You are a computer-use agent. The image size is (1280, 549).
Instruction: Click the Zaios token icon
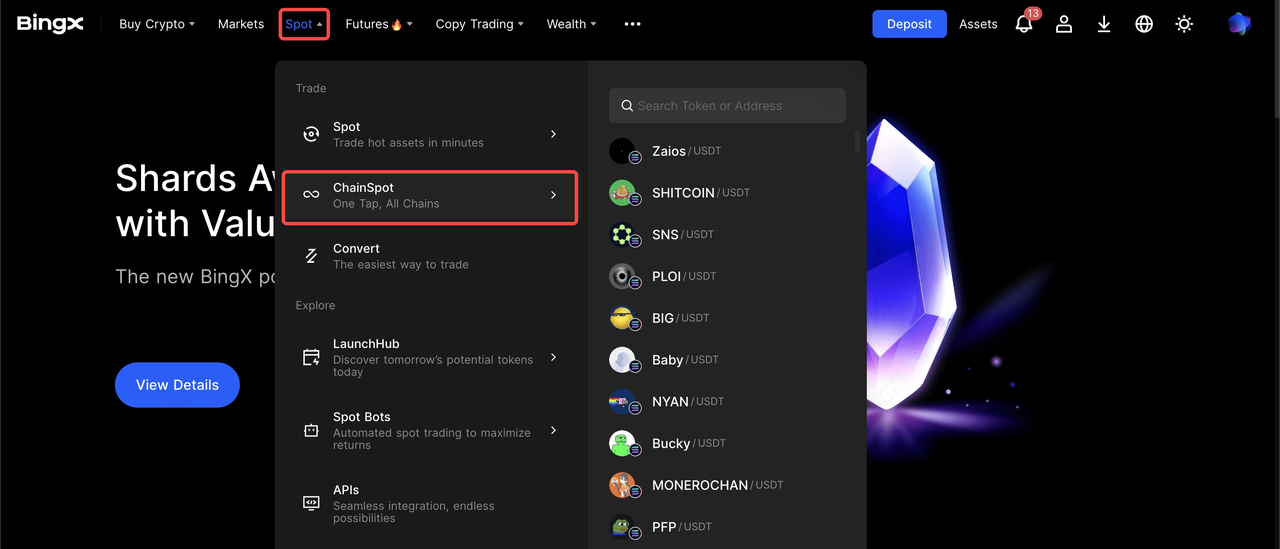click(x=623, y=151)
